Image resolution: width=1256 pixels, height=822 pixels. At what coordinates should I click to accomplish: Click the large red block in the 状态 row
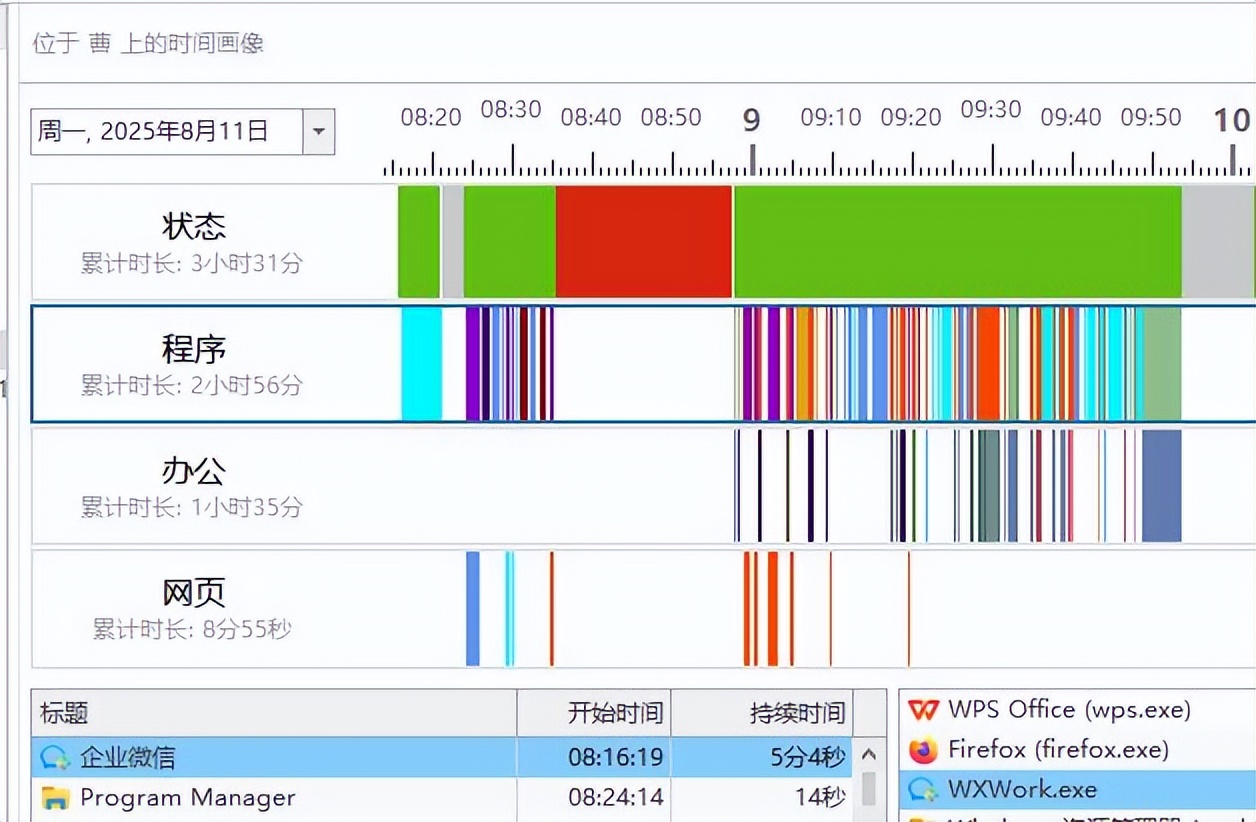(x=643, y=241)
